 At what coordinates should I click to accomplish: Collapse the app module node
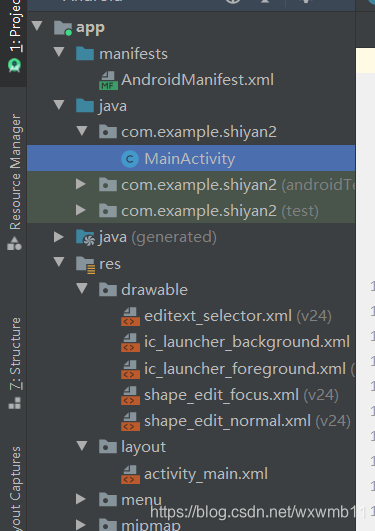pyautogui.click(x=37, y=26)
